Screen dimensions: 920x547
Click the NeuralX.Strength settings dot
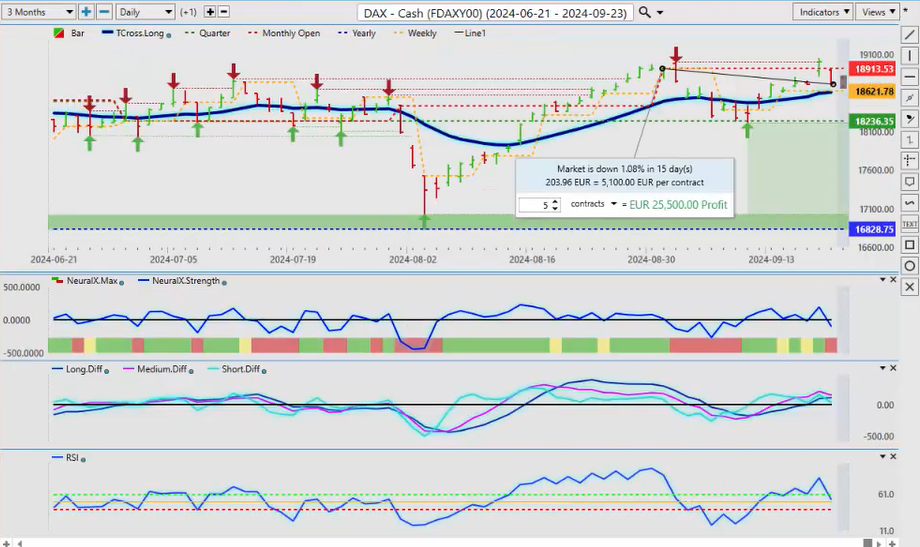coord(224,282)
